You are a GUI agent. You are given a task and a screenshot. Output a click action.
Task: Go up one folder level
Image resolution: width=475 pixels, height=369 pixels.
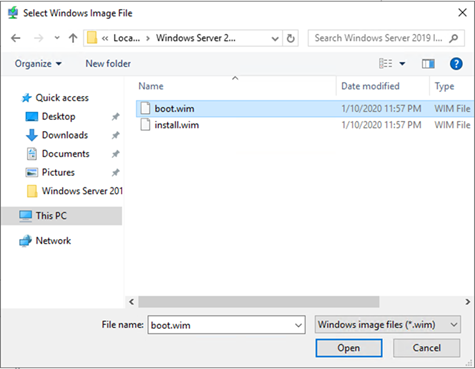pos(73,38)
